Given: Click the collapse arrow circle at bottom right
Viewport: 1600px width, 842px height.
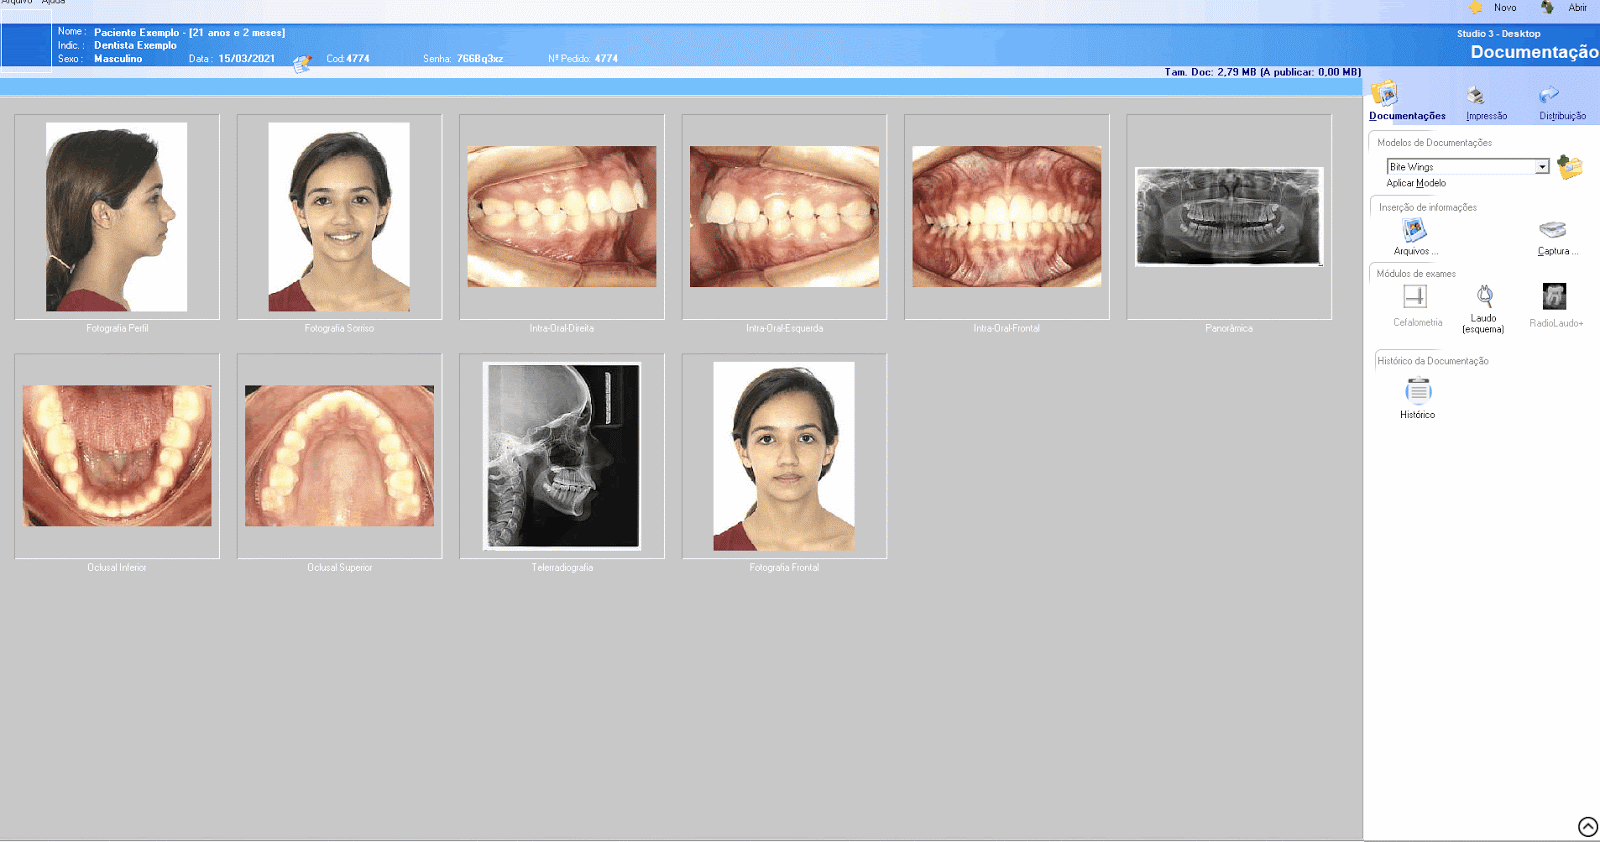Looking at the screenshot, I should point(1588,827).
